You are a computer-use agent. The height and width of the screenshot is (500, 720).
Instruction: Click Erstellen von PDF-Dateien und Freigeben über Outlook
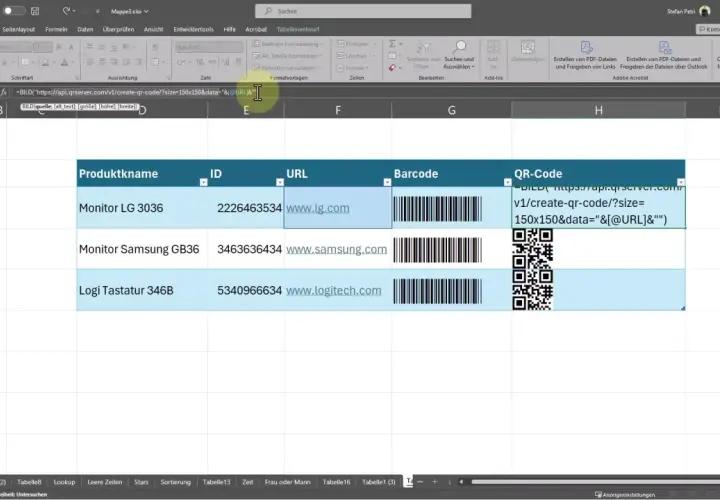(x=664, y=55)
